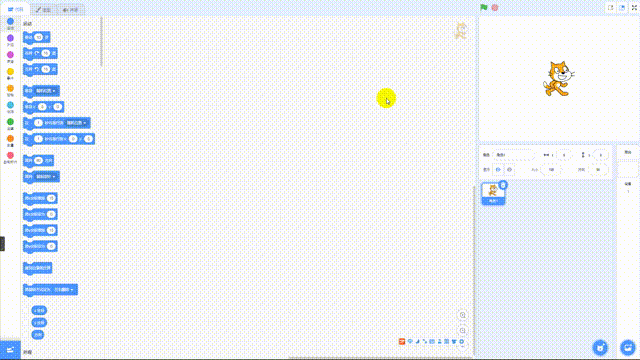Click the green flag to run
Screen dimensions: 640x360
484,7
